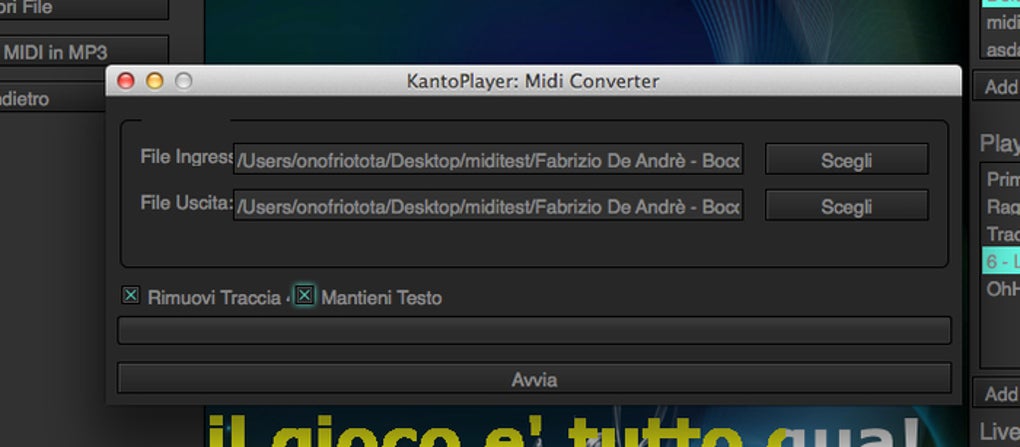Image resolution: width=1020 pixels, height=447 pixels.
Task: Click Scegli button for File Ingresso
Action: [846, 159]
